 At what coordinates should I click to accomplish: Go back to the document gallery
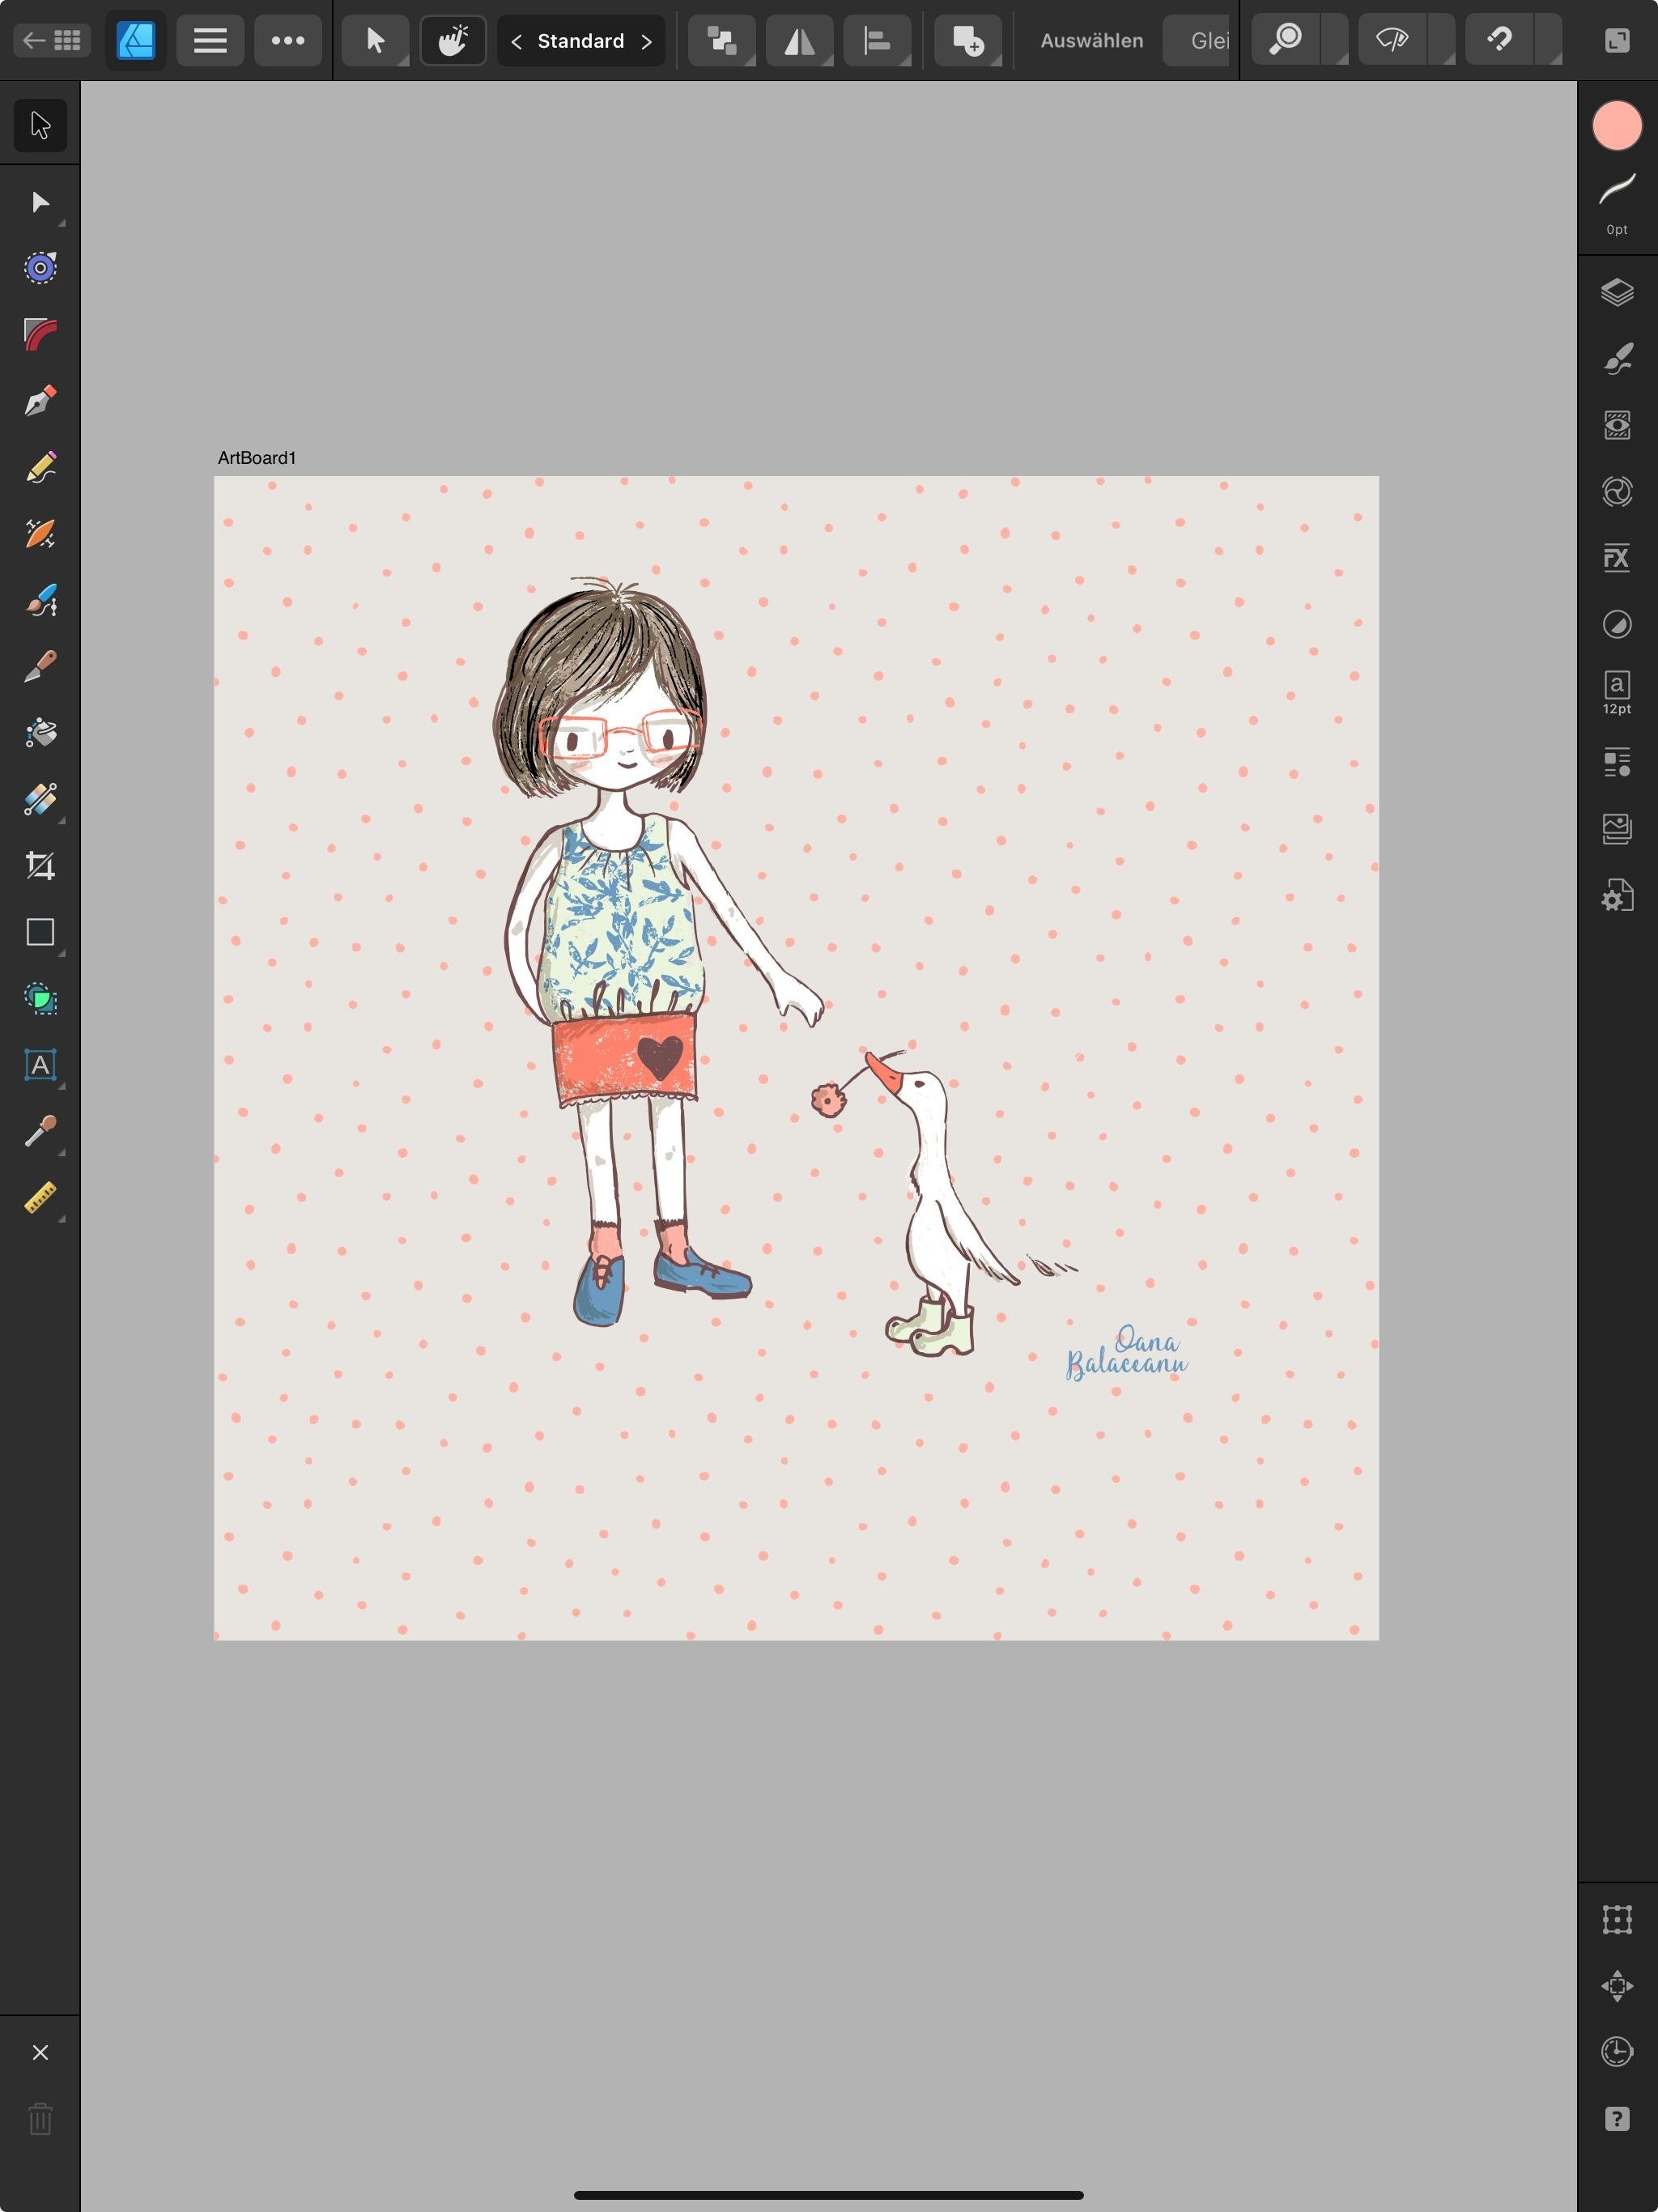[52, 41]
